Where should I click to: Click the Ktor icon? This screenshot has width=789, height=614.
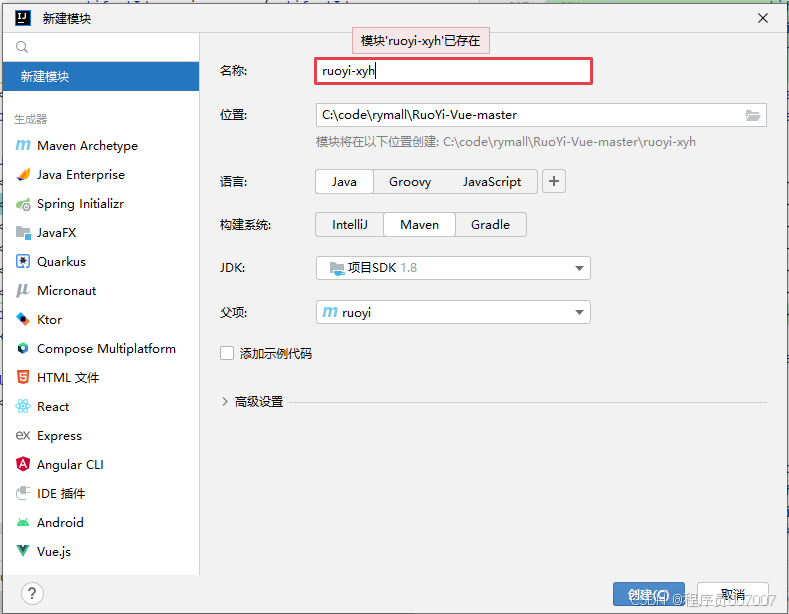tap(23, 320)
